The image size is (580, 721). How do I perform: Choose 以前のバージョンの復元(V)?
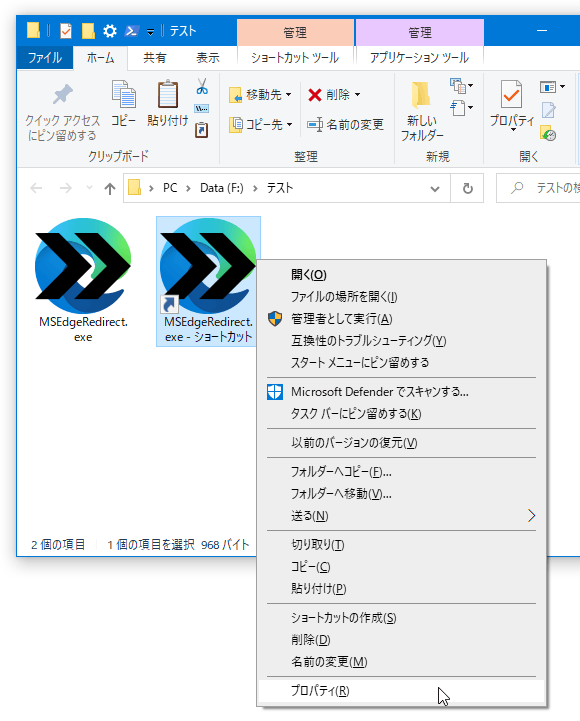(x=402, y=443)
